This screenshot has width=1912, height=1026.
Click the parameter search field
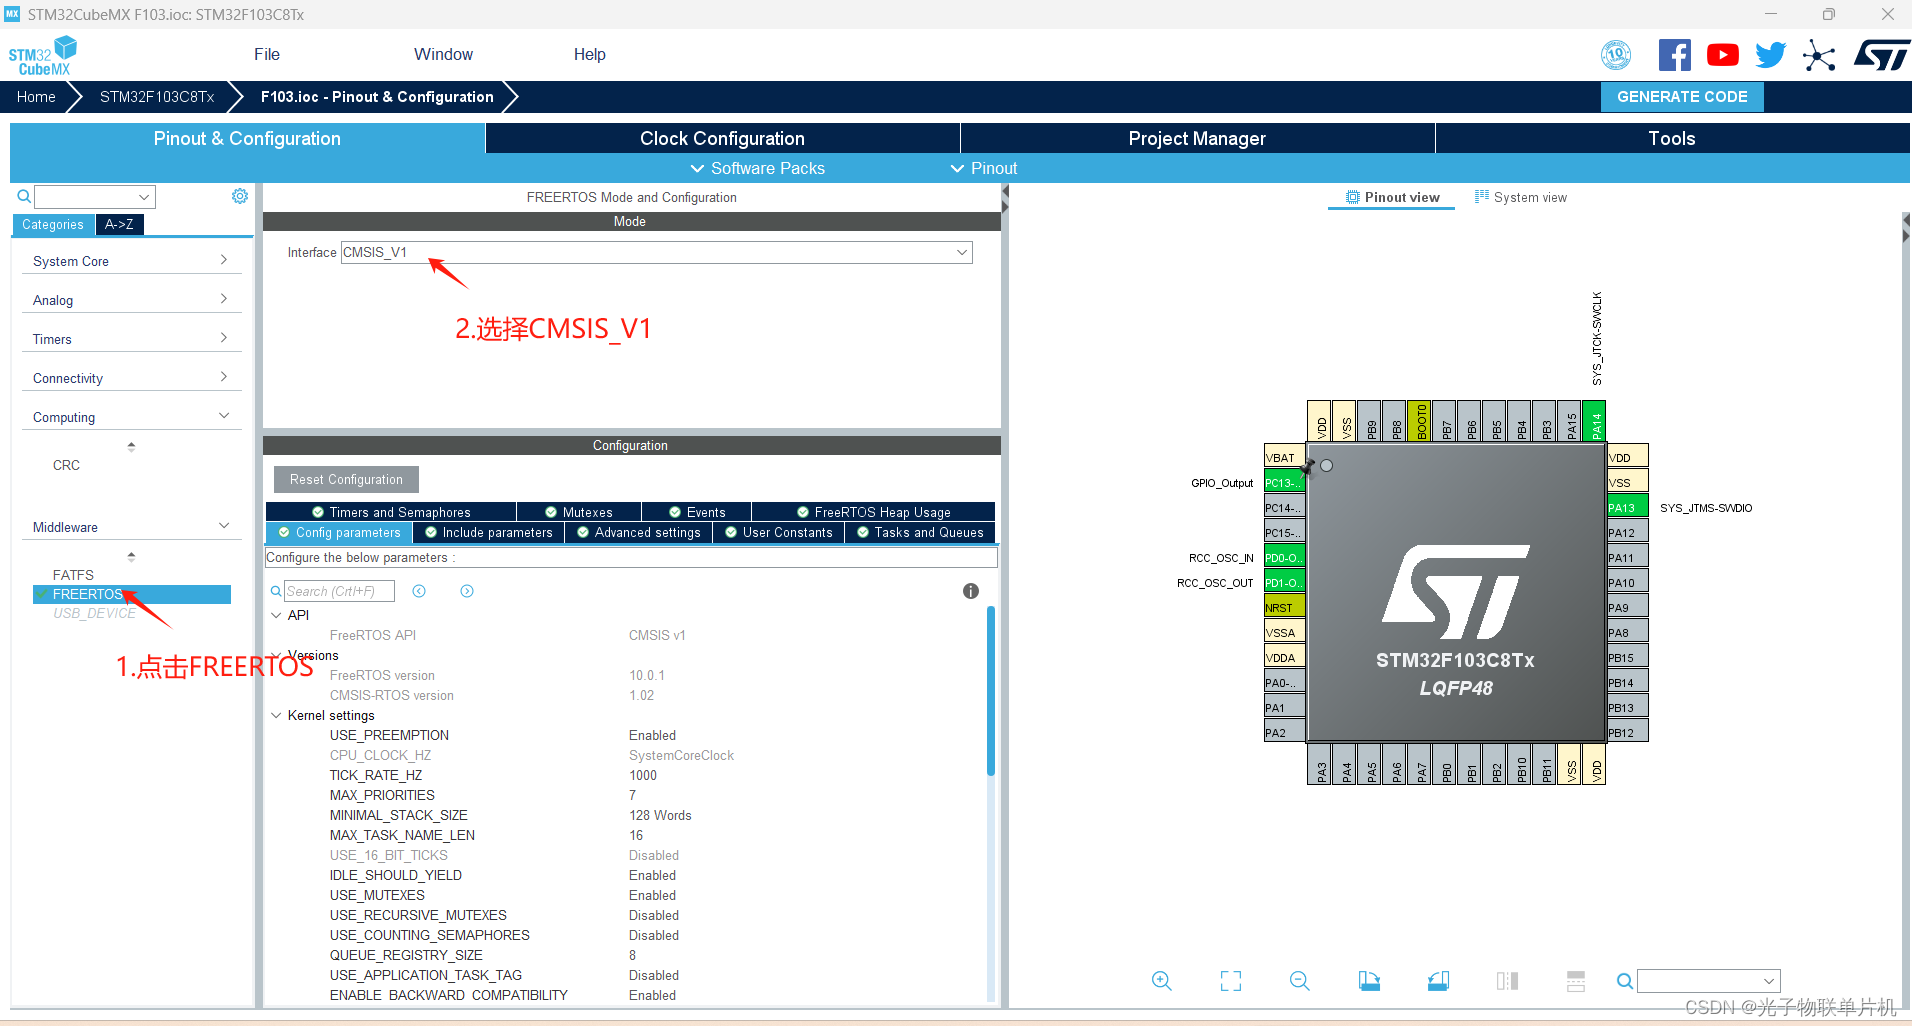339,591
